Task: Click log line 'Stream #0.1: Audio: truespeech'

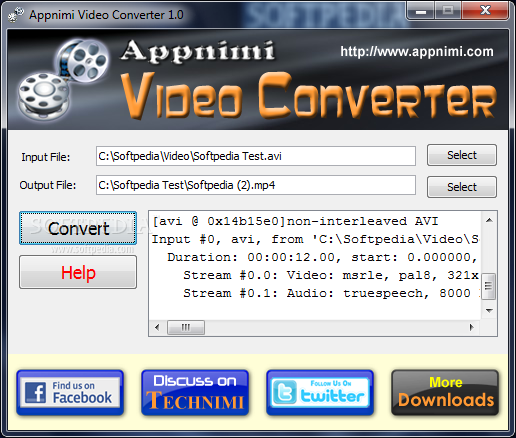Action: point(331,293)
